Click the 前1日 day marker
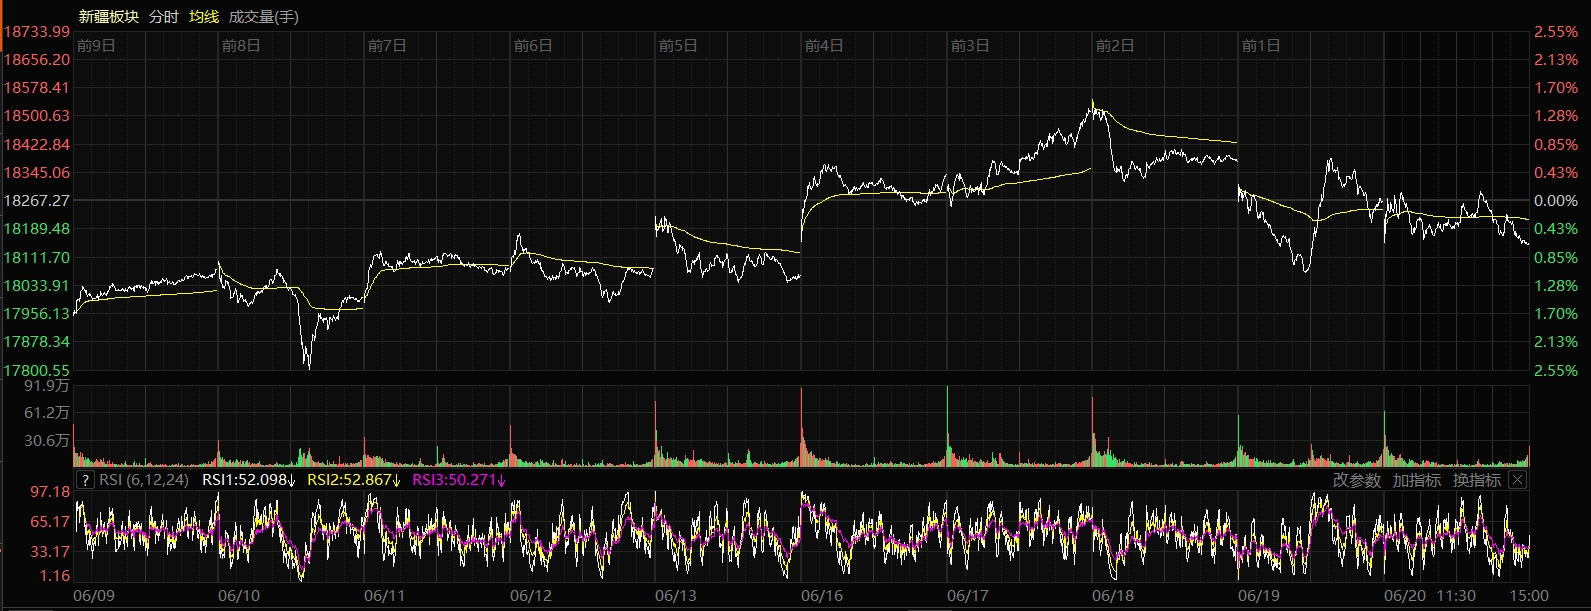Screen dimensions: 1591x611 [x=1260, y=46]
